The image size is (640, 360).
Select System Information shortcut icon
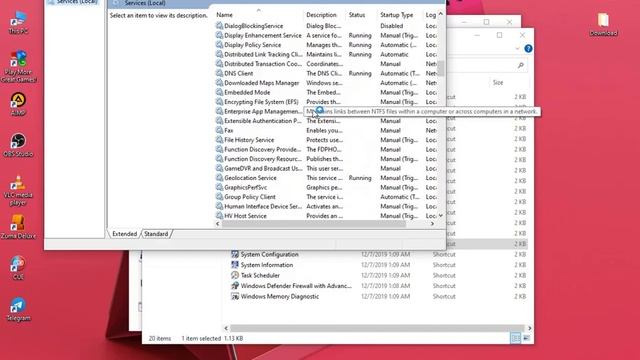235,265
